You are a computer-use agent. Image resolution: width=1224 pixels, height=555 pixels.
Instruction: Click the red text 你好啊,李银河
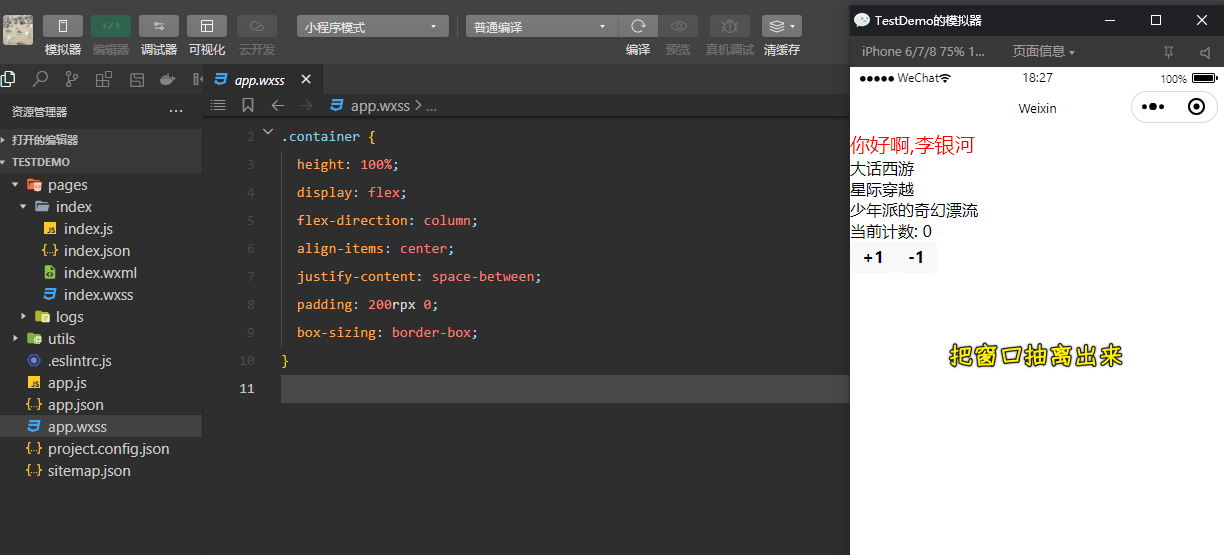click(x=912, y=146)
